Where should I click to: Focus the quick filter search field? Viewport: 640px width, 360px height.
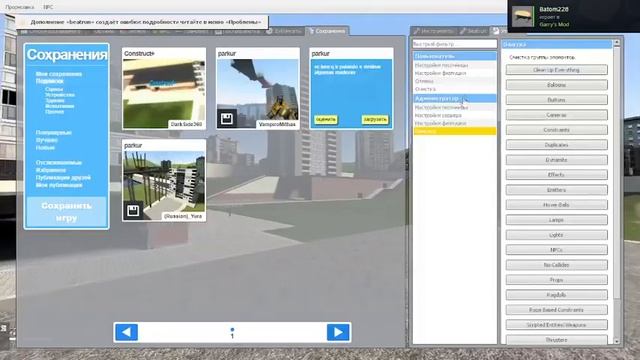tap(454, 44)
